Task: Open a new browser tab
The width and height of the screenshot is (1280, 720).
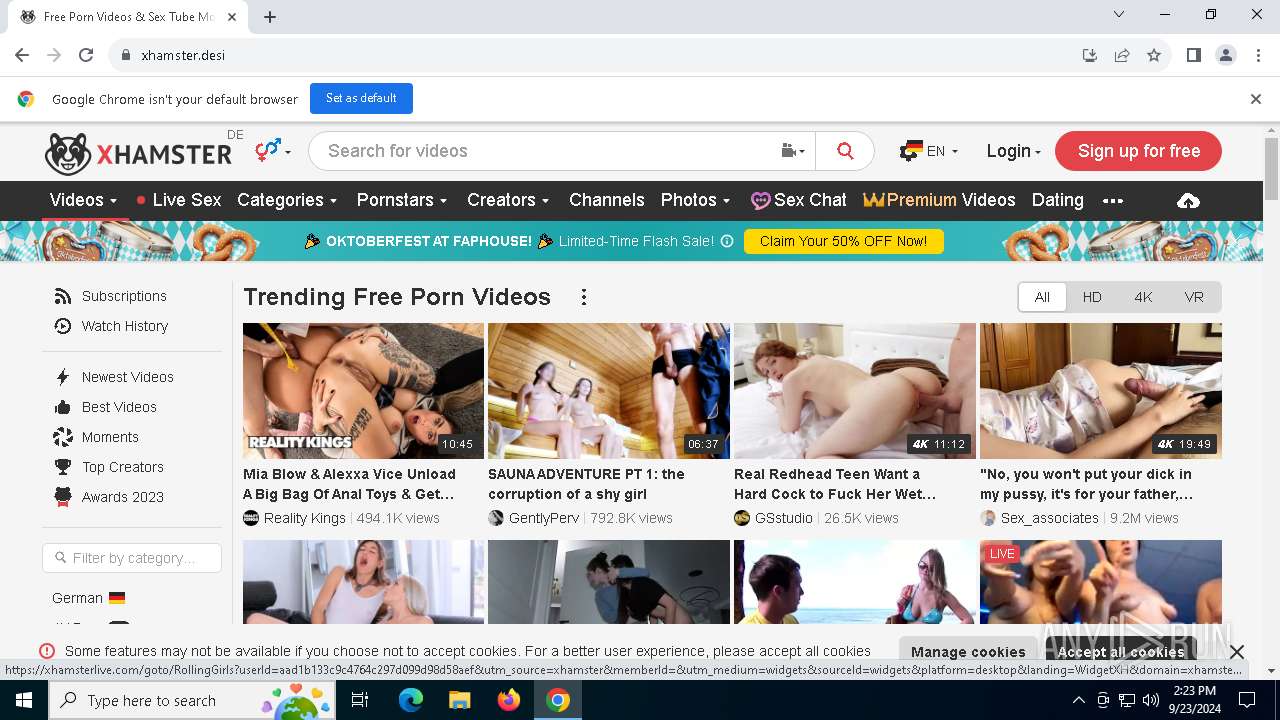Action: point(270,16)
